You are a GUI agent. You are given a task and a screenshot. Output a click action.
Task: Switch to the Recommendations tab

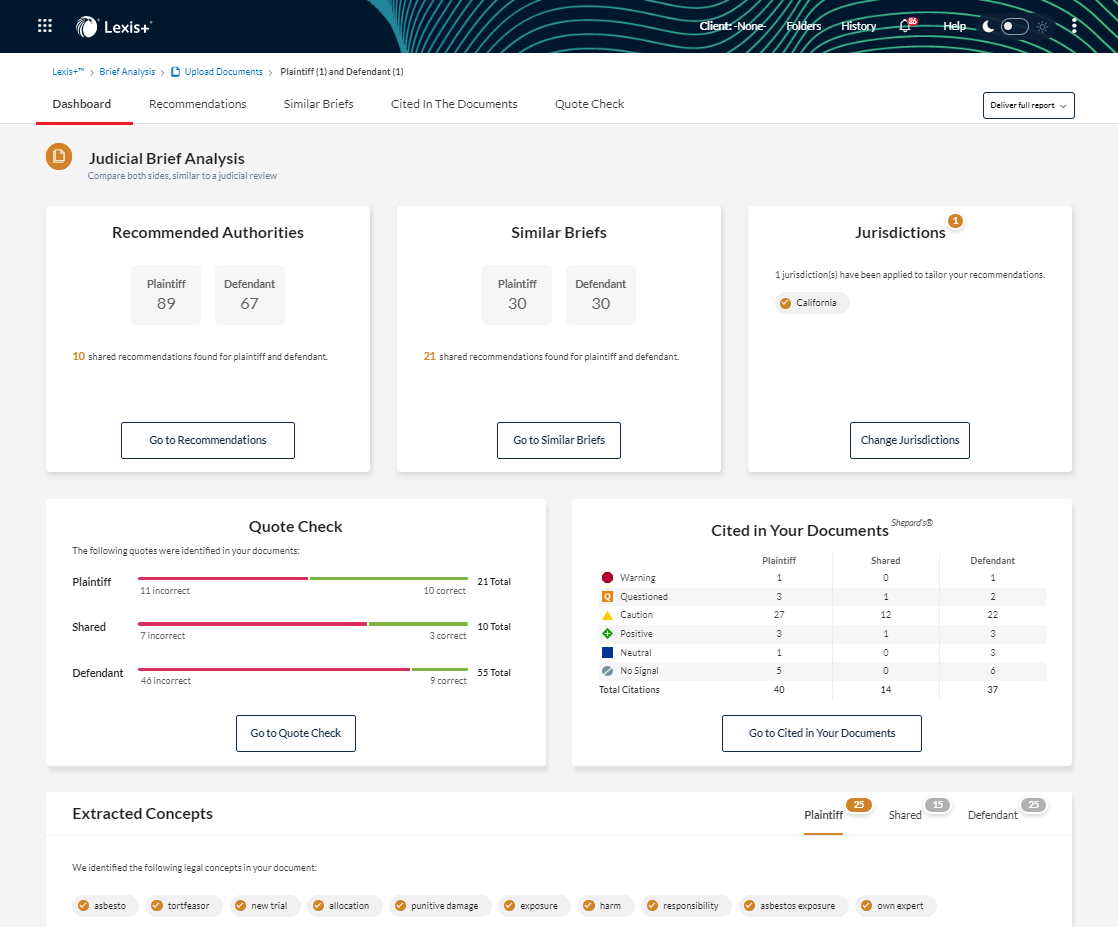197,104
